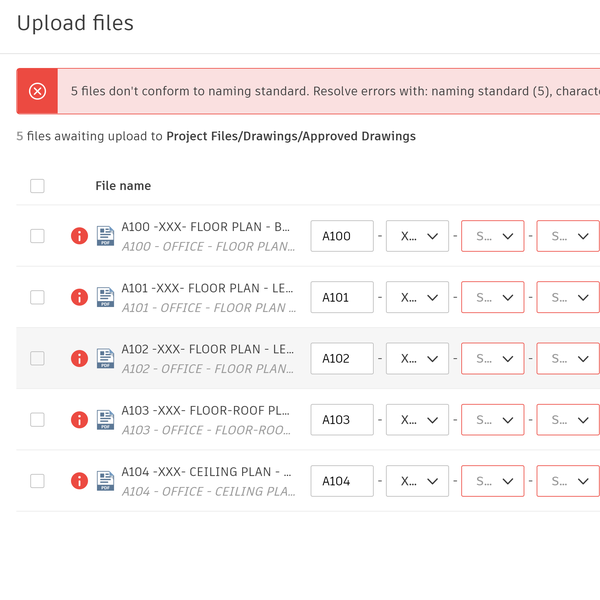This screenshot has width=600, height=600.
Task: Click the A102 -XXX- FLOOR PLAN file name
Action: click(207, 350)
